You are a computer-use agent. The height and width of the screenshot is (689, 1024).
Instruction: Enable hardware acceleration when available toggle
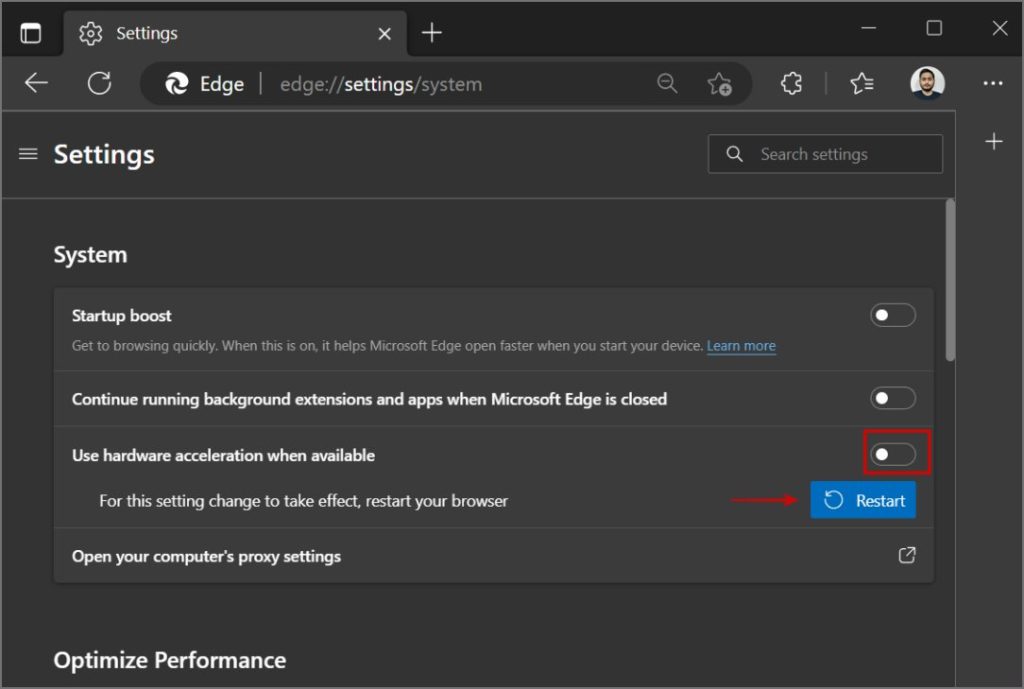[x=893, y=455]
